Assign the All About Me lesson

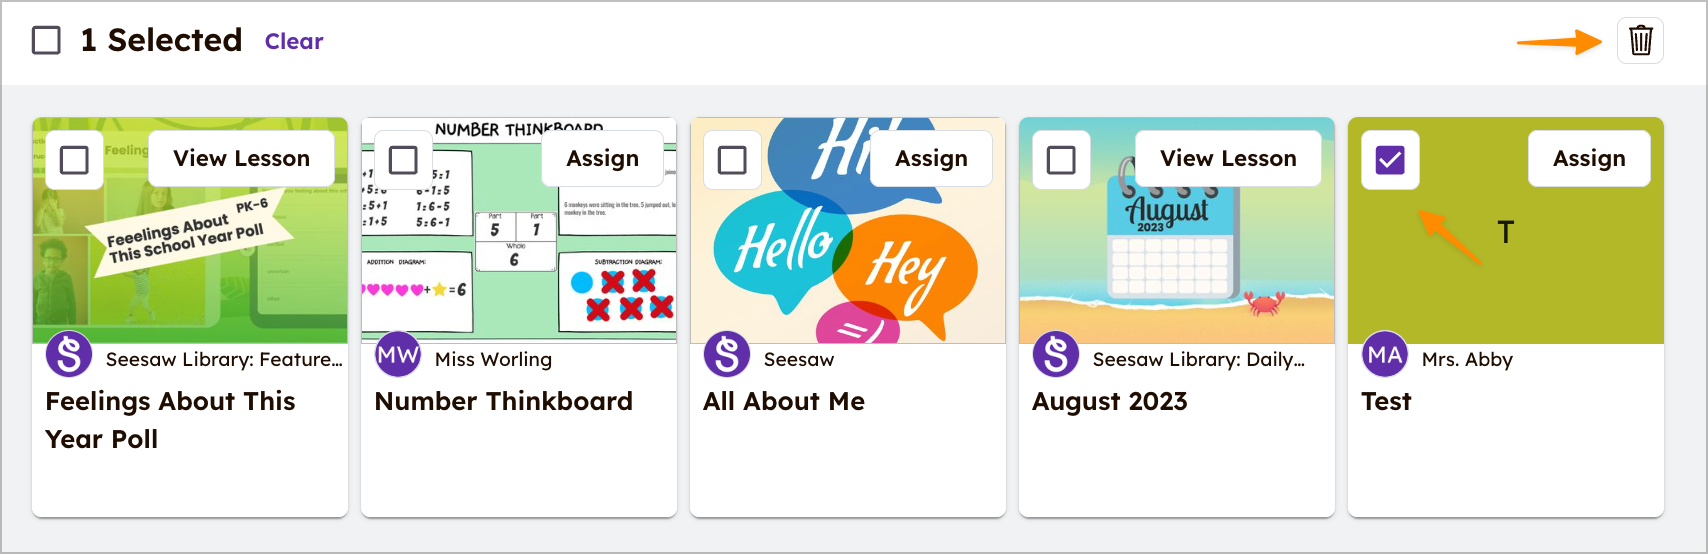[931, 159]
